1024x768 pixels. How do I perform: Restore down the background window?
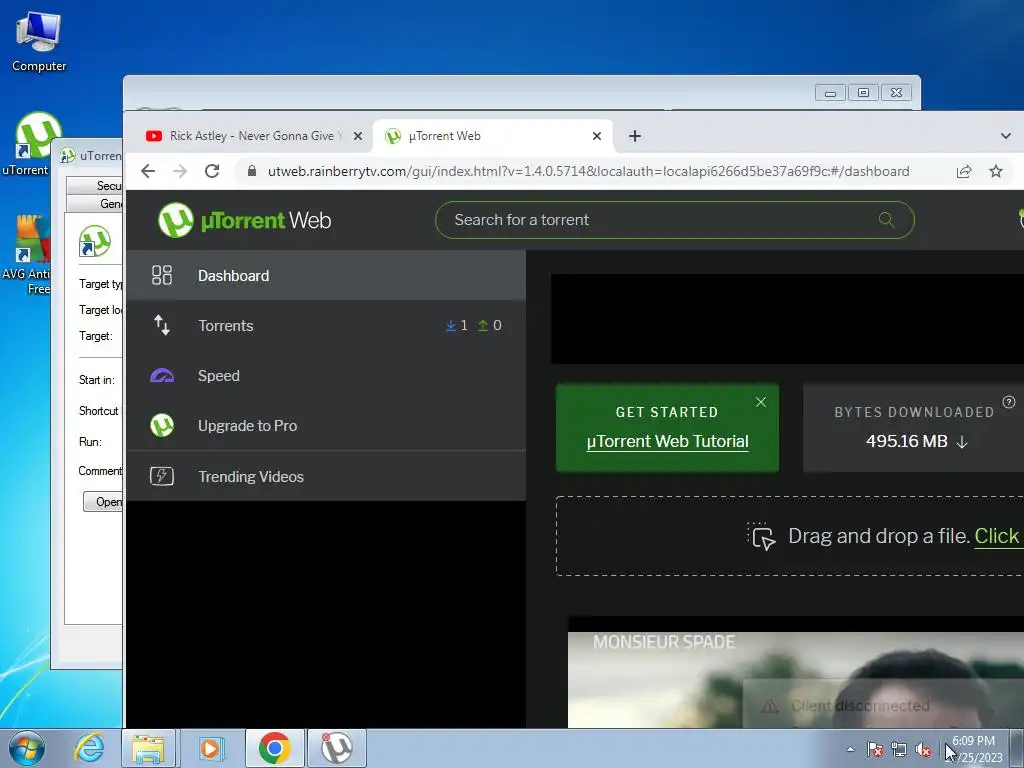(x=863, y=93)
